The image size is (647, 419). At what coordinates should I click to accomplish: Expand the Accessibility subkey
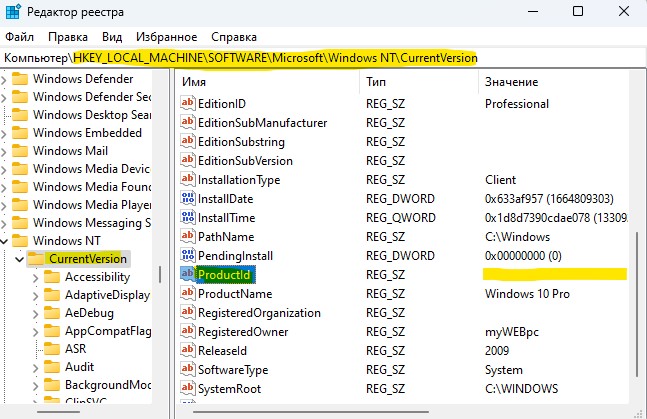pyautogui.click(x=35, y=278)
